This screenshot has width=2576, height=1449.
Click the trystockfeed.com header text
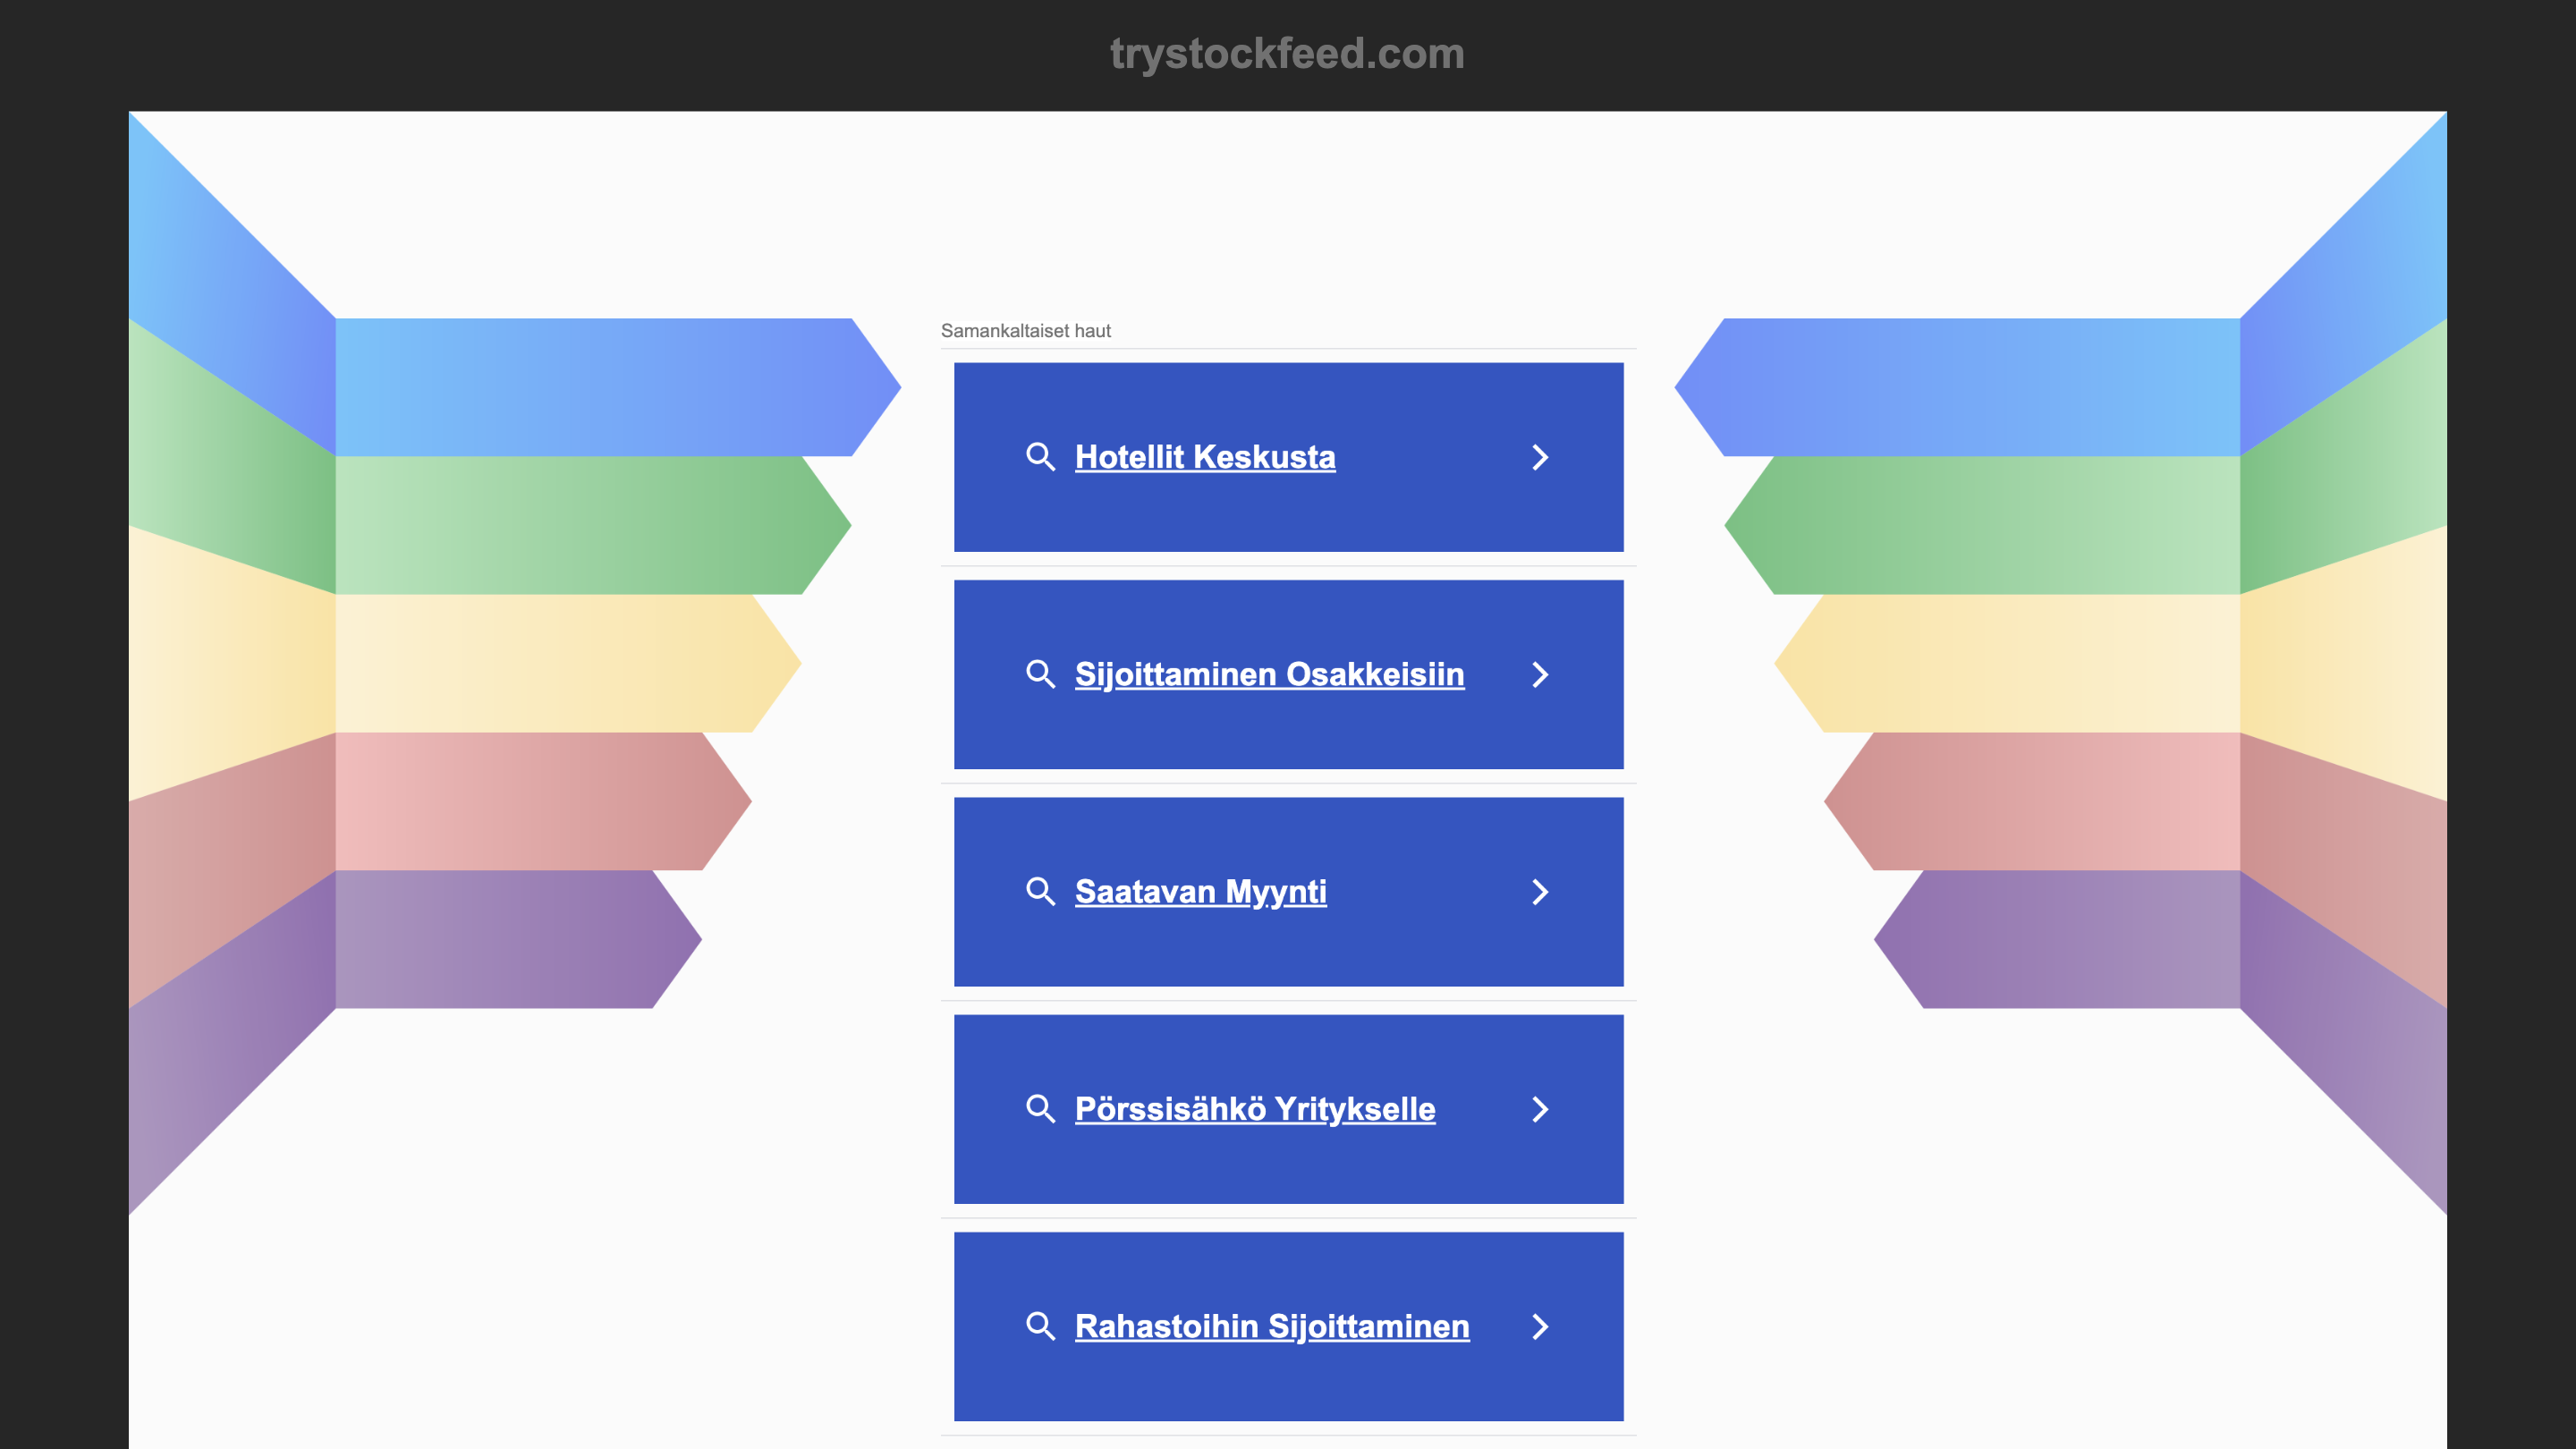point(1286,54)
